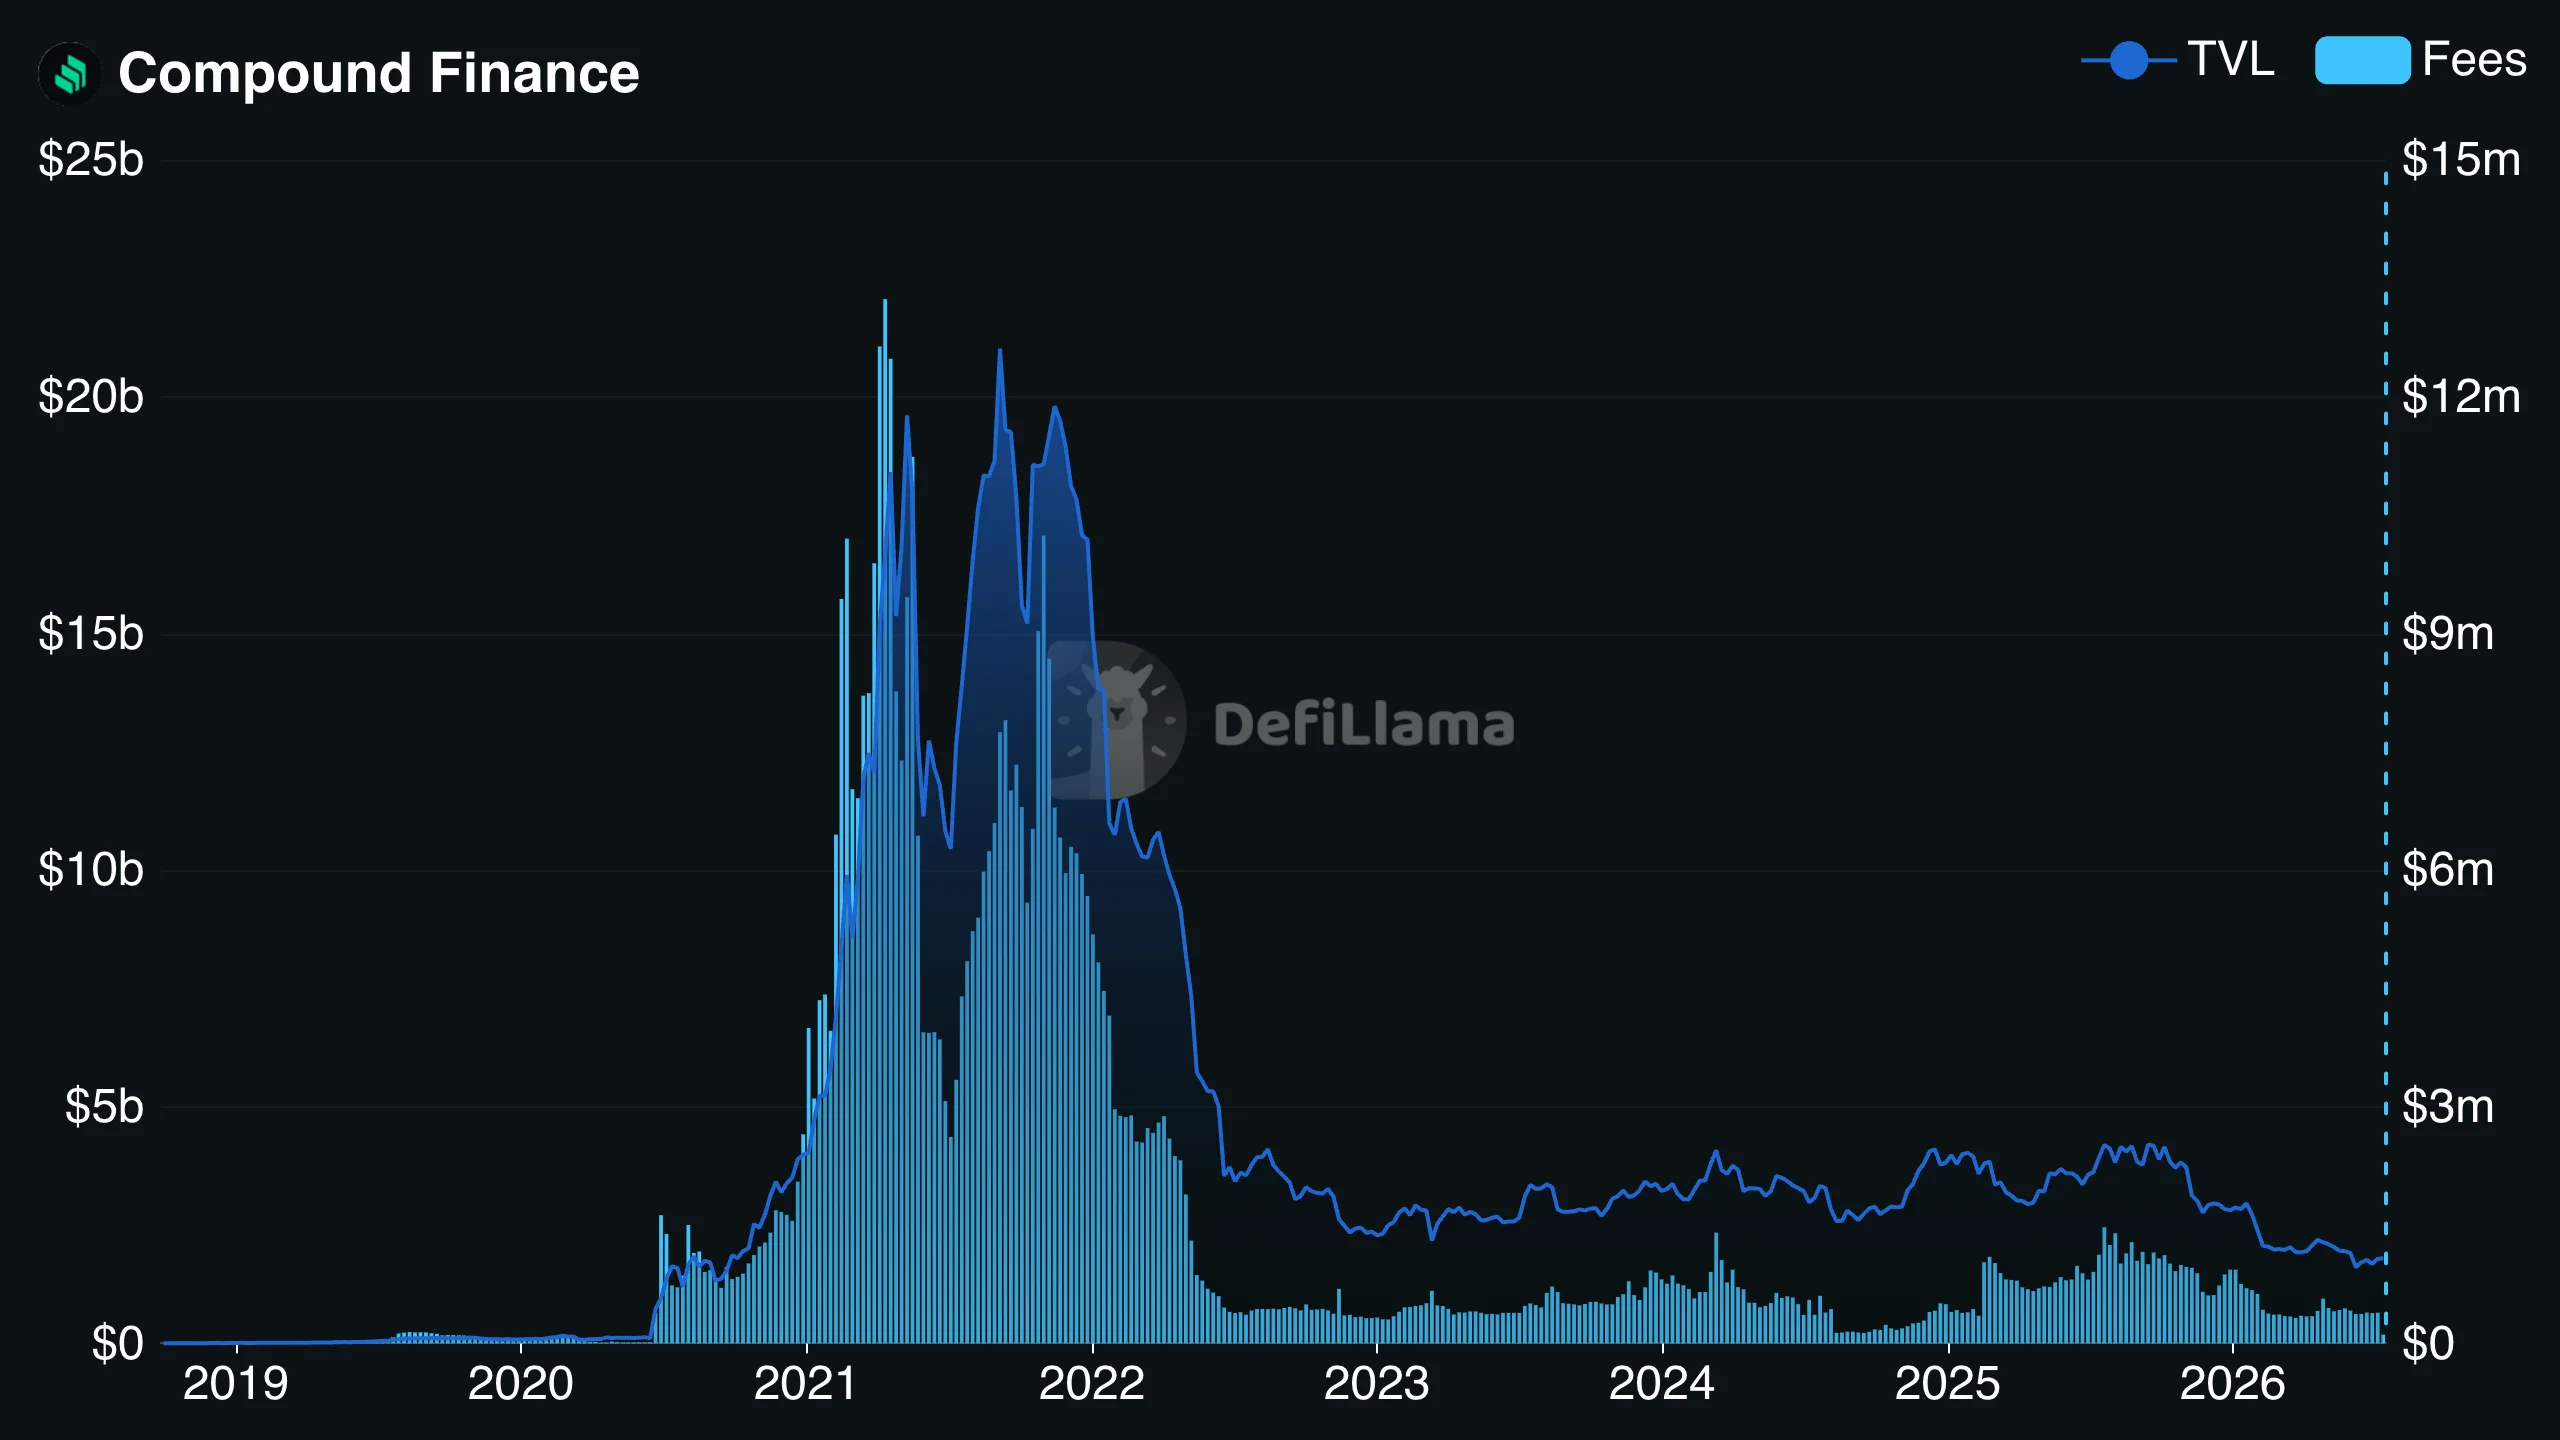Click the Compound Finance logo icon
This screenshot has height=1440, width=2560.
pyautogui.click(x=69, y=73)
